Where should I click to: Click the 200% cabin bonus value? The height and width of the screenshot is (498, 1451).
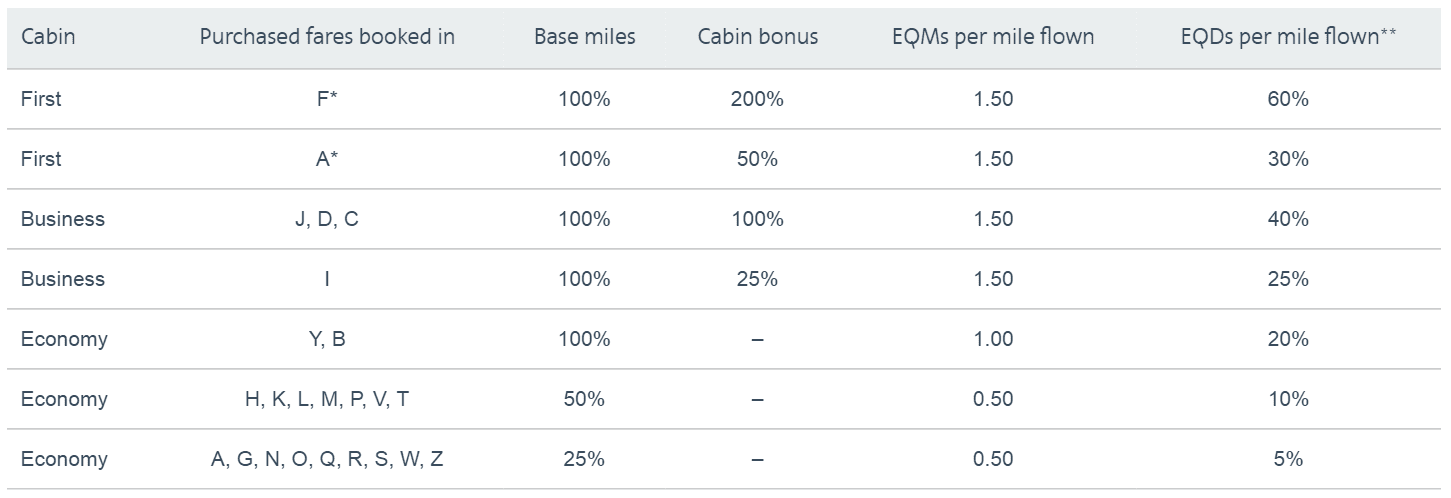point(758,99)
